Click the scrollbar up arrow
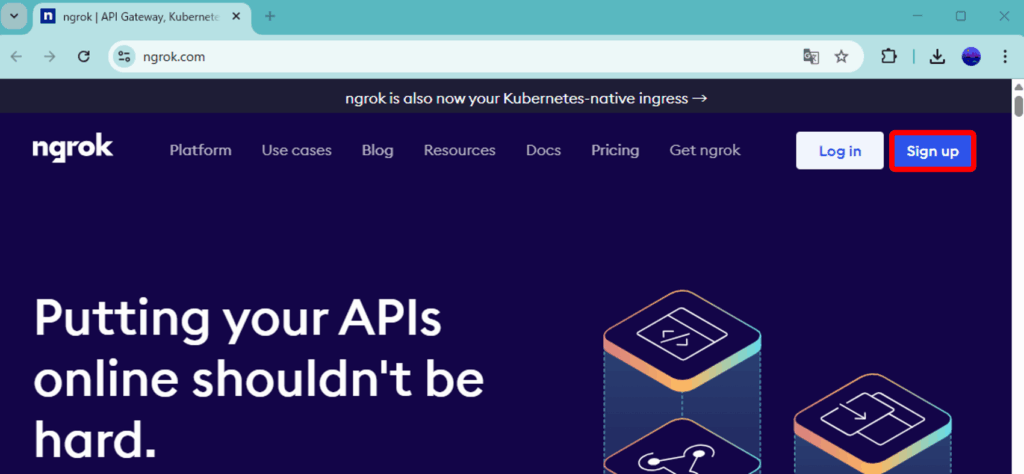Image resolution: width=1024 pixels, height=474 pixels. tap(1018, 86)
